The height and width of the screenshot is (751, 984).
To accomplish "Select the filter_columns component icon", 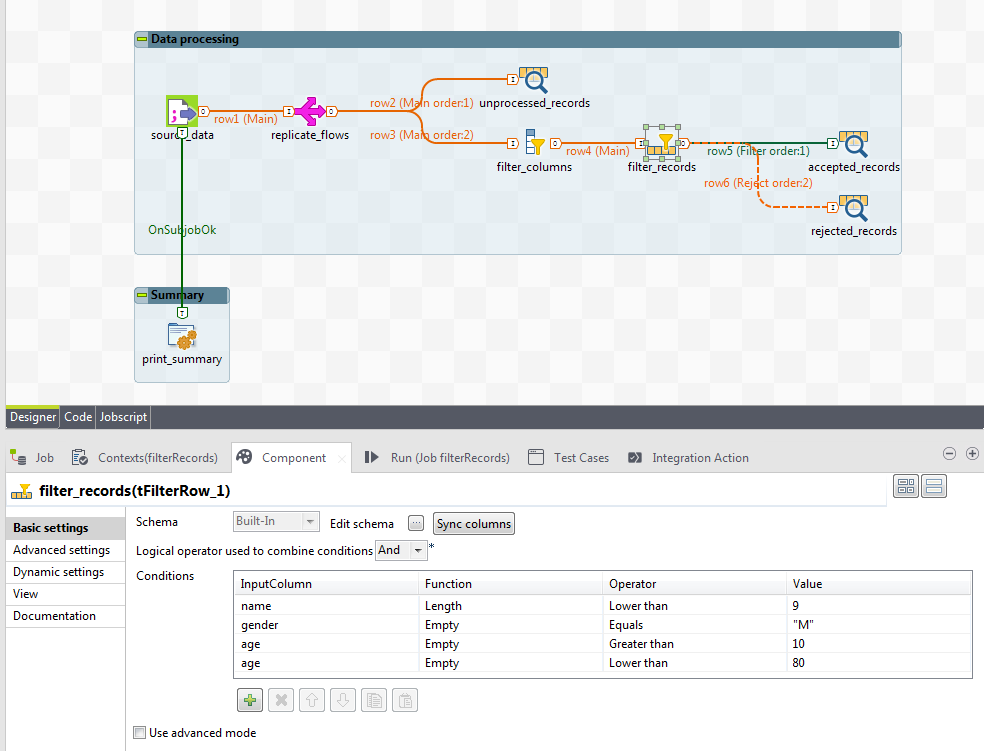I will [x=534, y=143].
